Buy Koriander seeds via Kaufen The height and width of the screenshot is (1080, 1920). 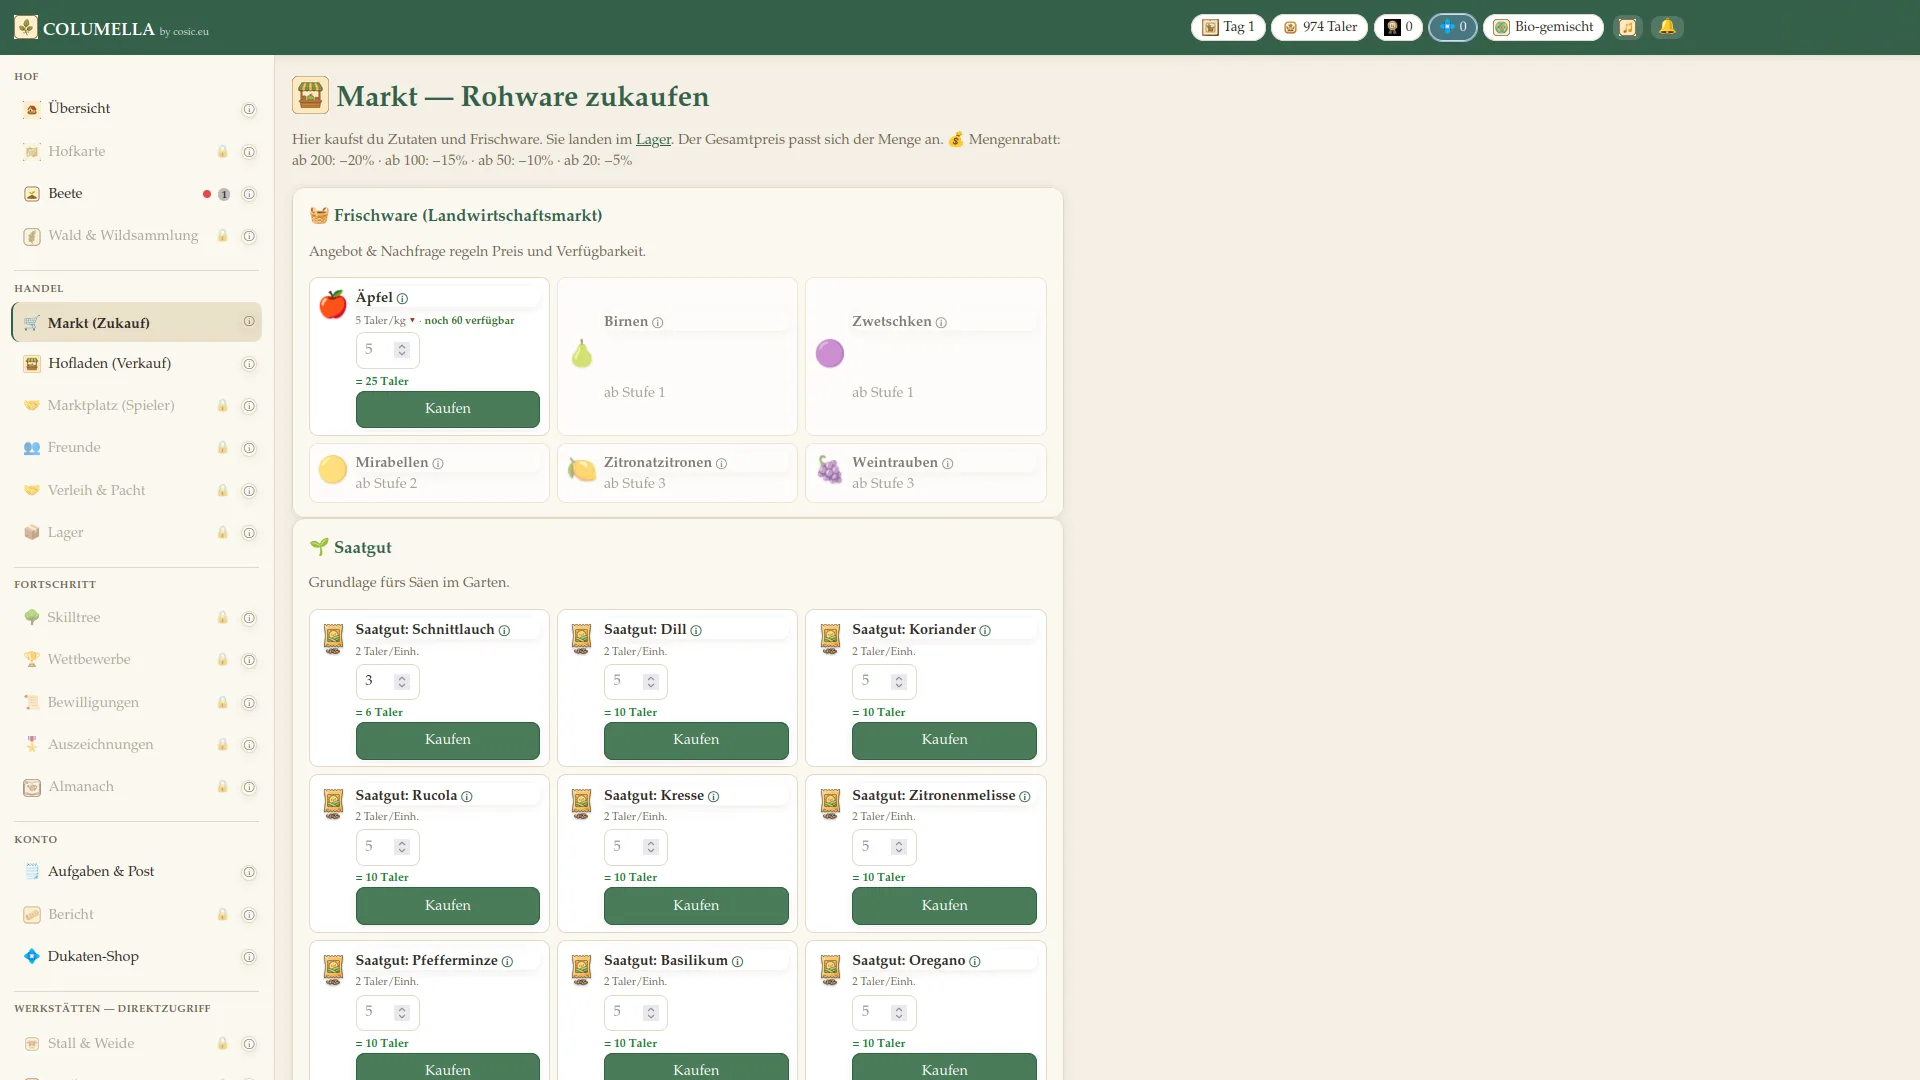click(x=944, y=740)
